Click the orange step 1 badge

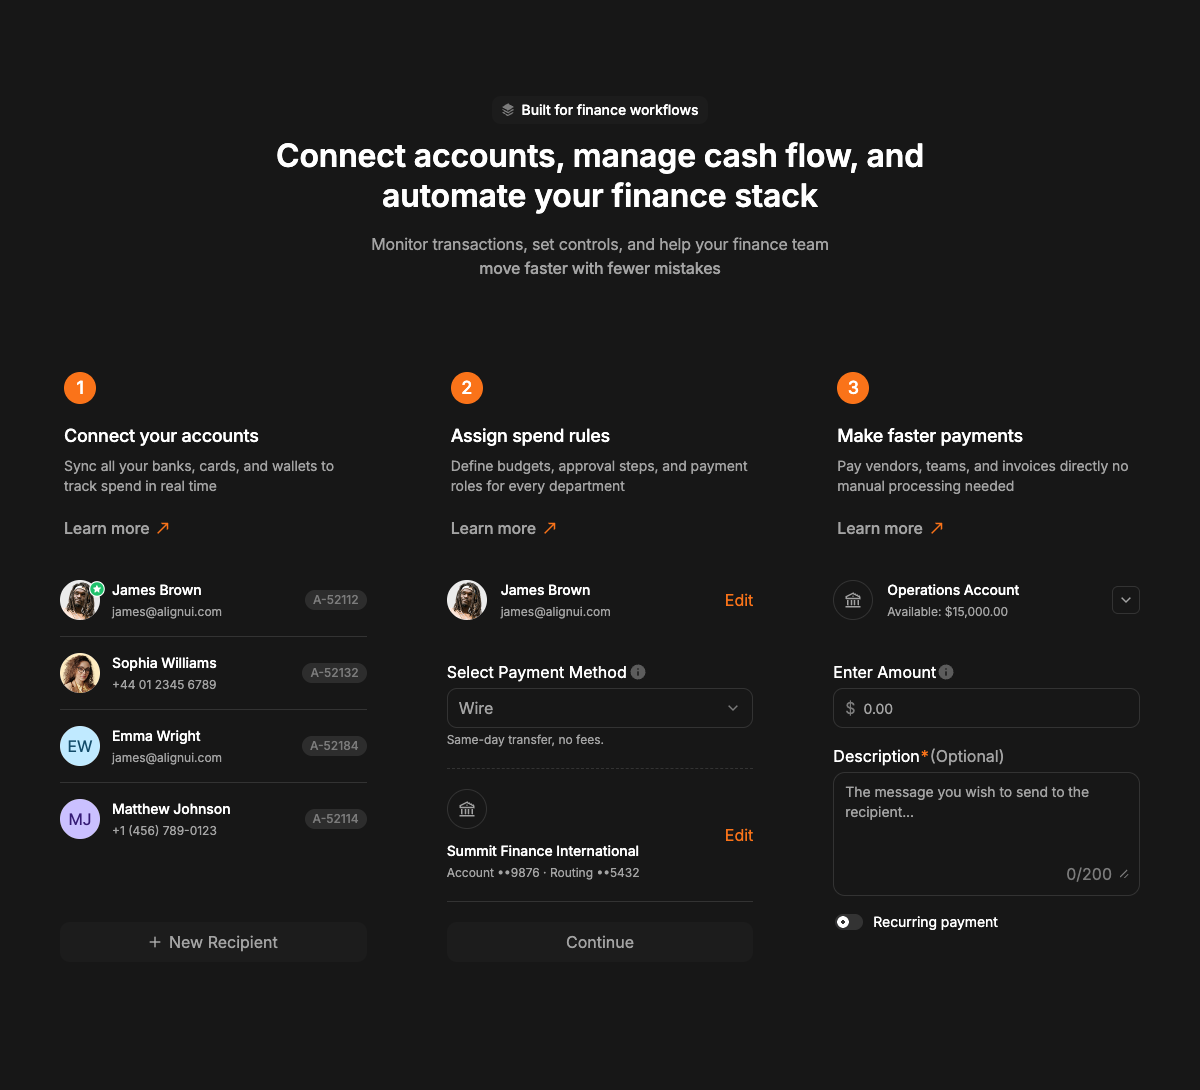80,388
